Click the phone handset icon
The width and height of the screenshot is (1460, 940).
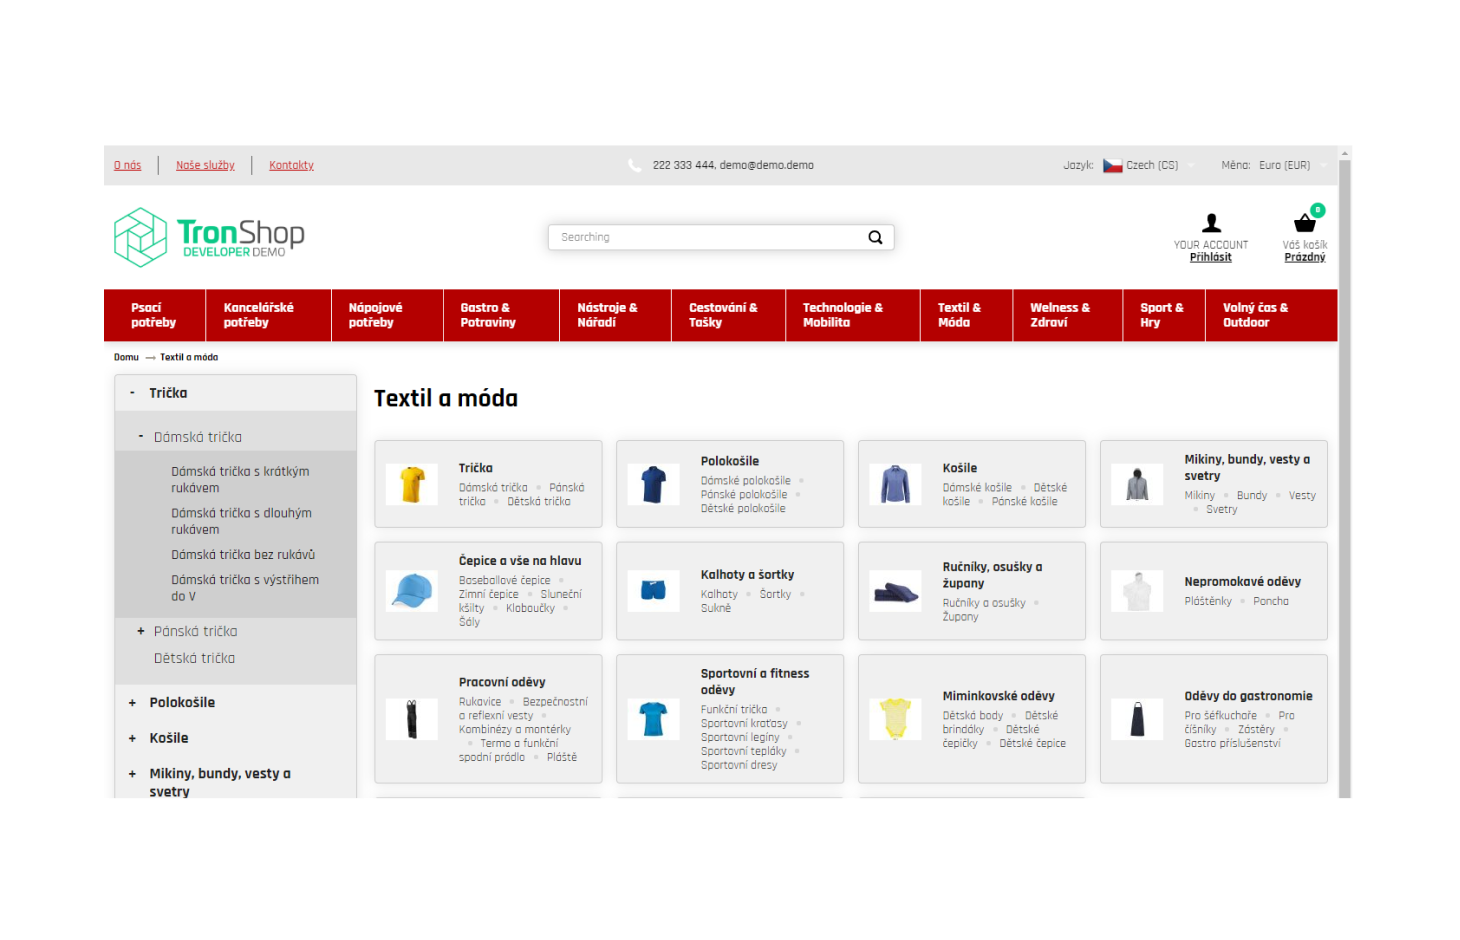(634, 166)
